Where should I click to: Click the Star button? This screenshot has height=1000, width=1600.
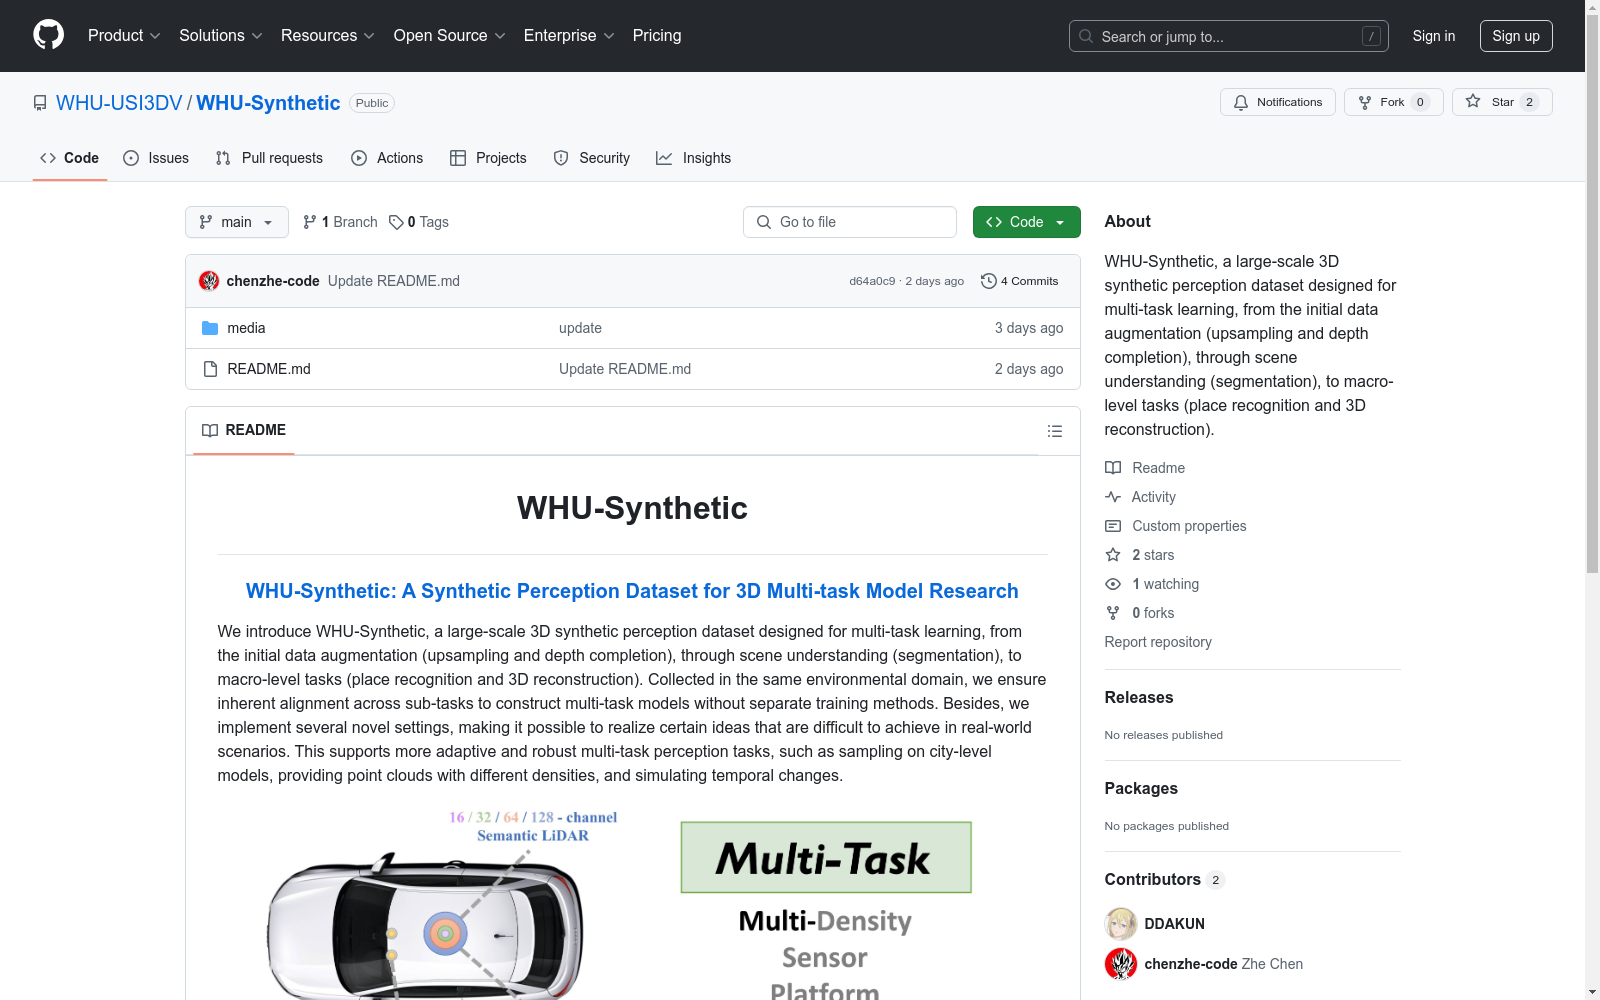pos(1502,102)
